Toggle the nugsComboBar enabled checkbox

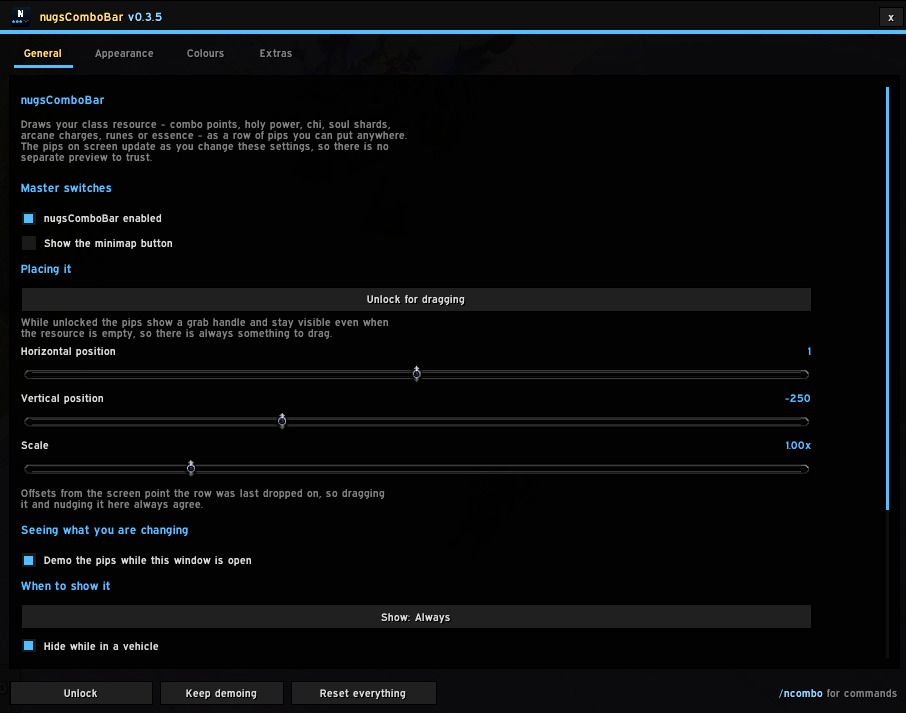(x=28, y=218)
